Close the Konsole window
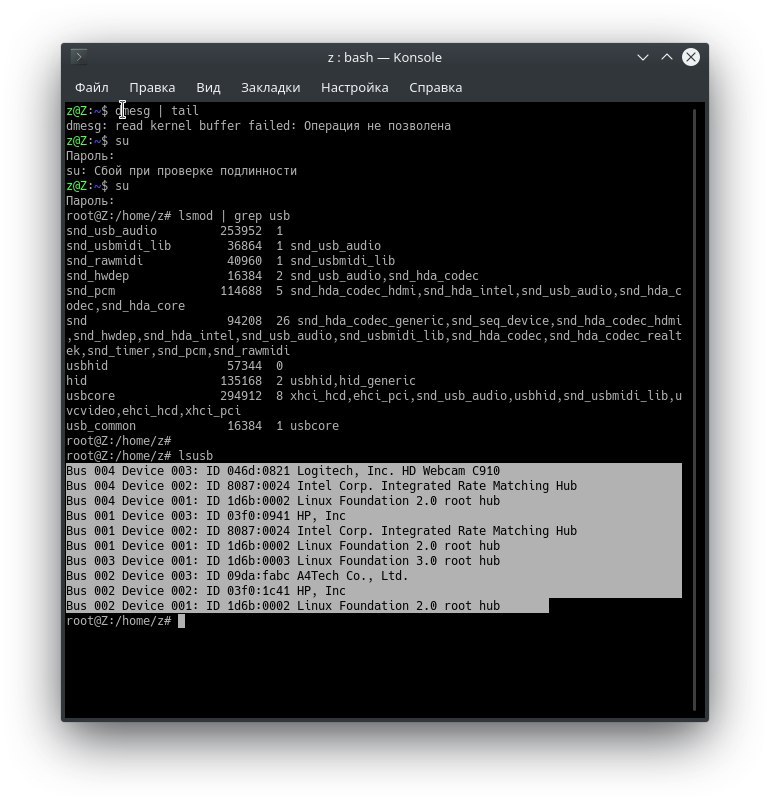Image resolution: width=770 pixels, height=801 pixels. (691, 57)
